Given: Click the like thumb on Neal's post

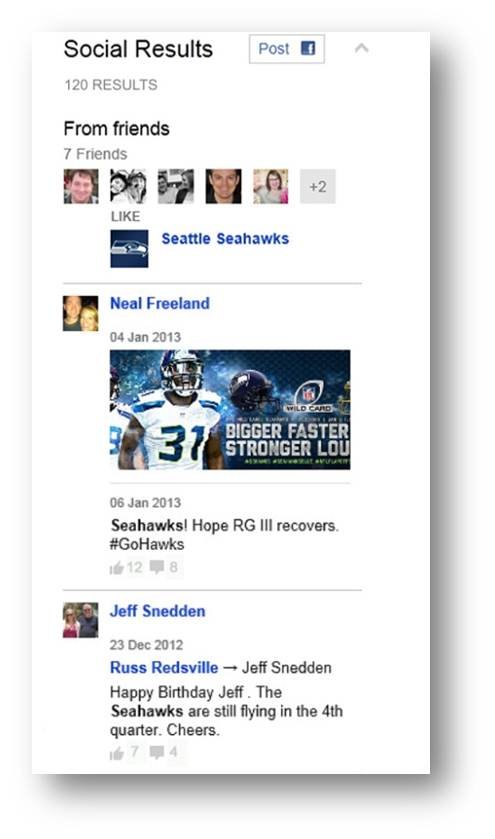Looking at the screenshot, I should click(117, 568).
